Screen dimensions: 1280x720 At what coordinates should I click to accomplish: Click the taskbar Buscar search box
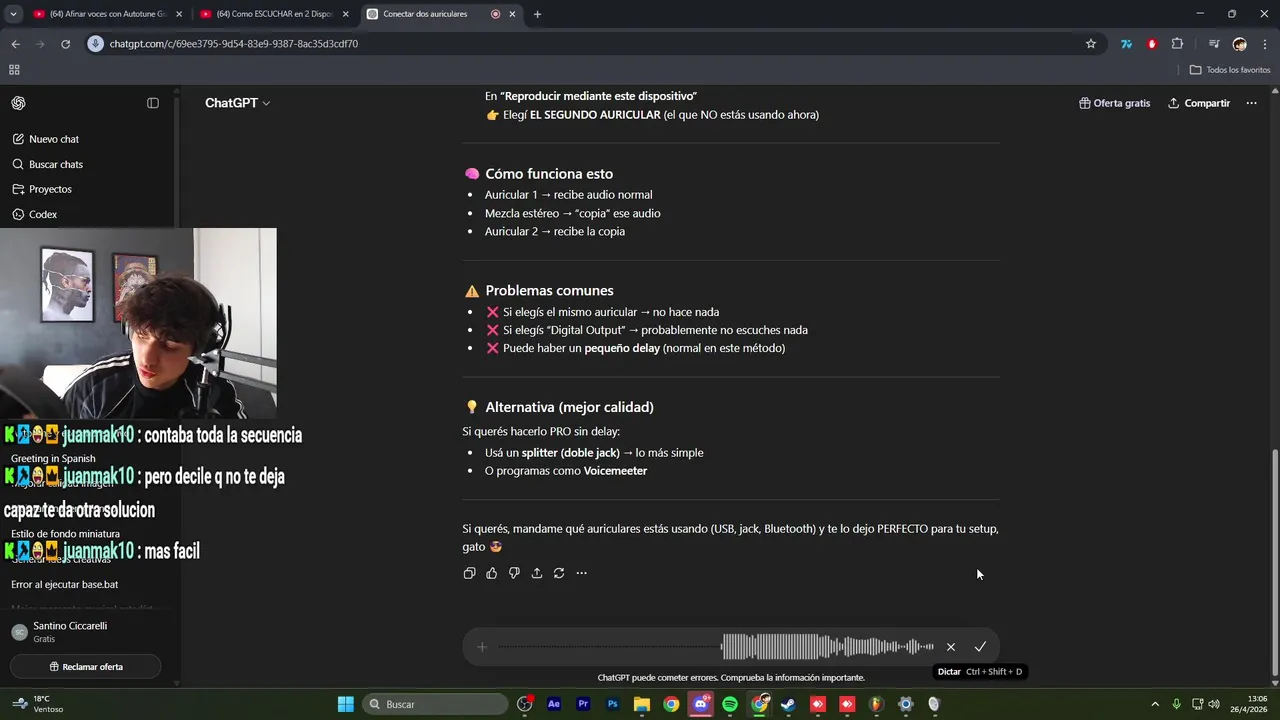pos(434,704)
